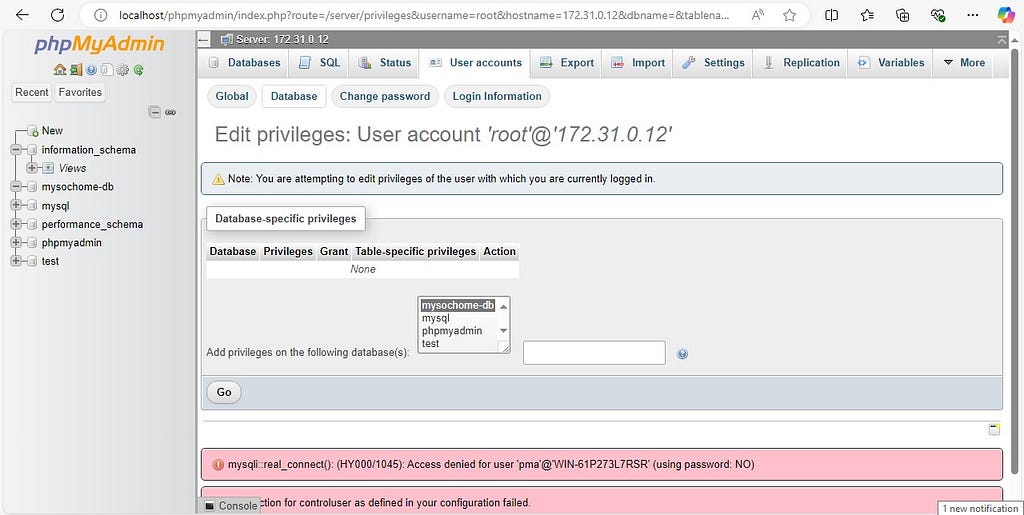
Task: Expand the performance_schema tree node
Action: point(16,225)
